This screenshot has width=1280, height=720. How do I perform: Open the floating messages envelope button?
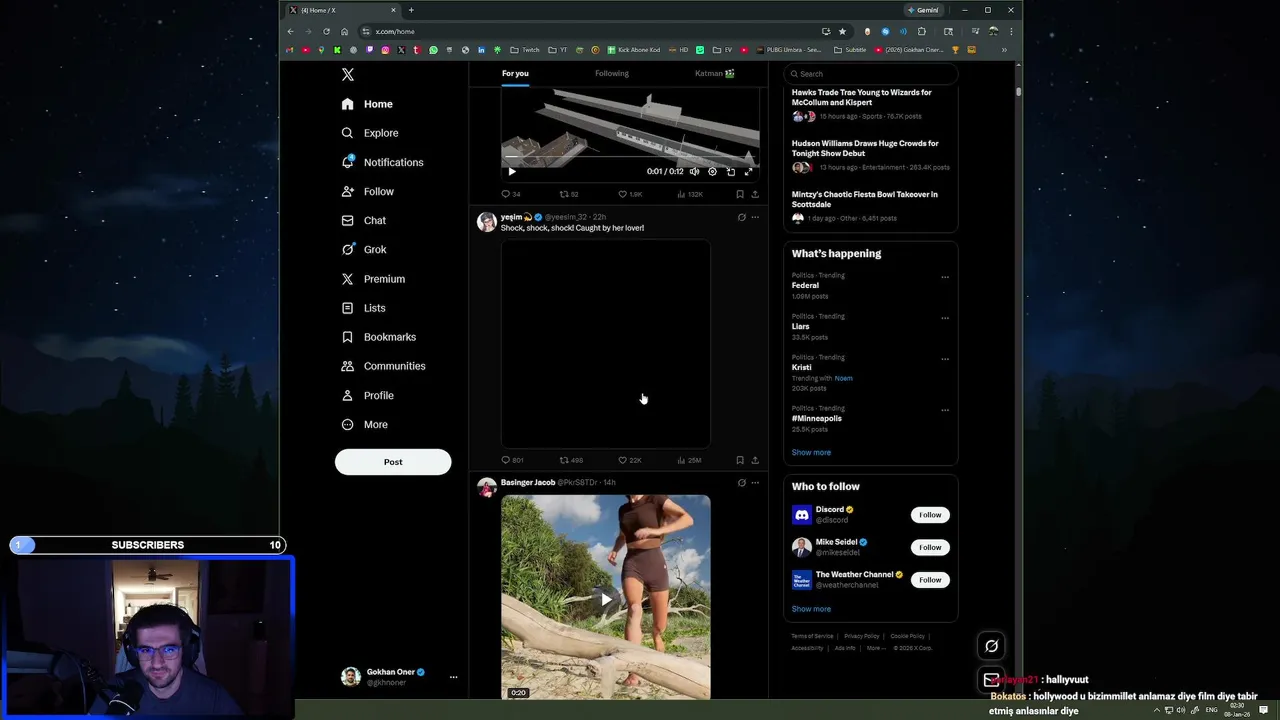pyautogui.click(x=992, y=680)
